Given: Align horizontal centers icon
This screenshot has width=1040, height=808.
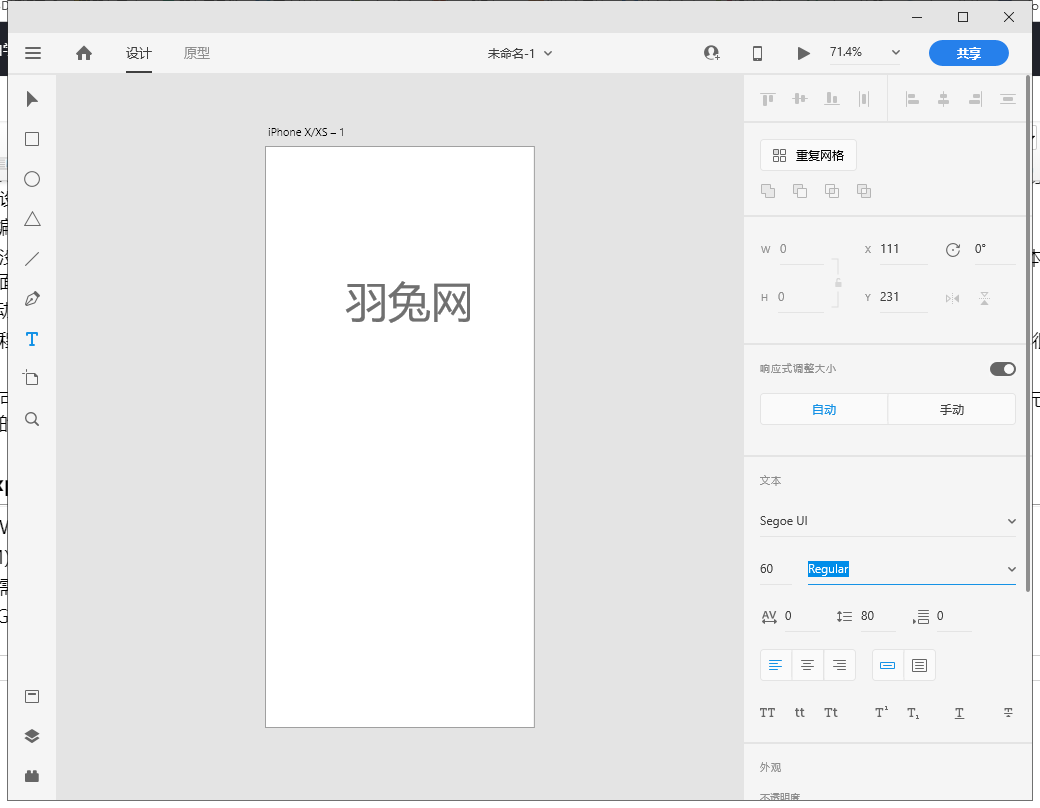Looking at the screenshot, I should click(x=943, y=100).
